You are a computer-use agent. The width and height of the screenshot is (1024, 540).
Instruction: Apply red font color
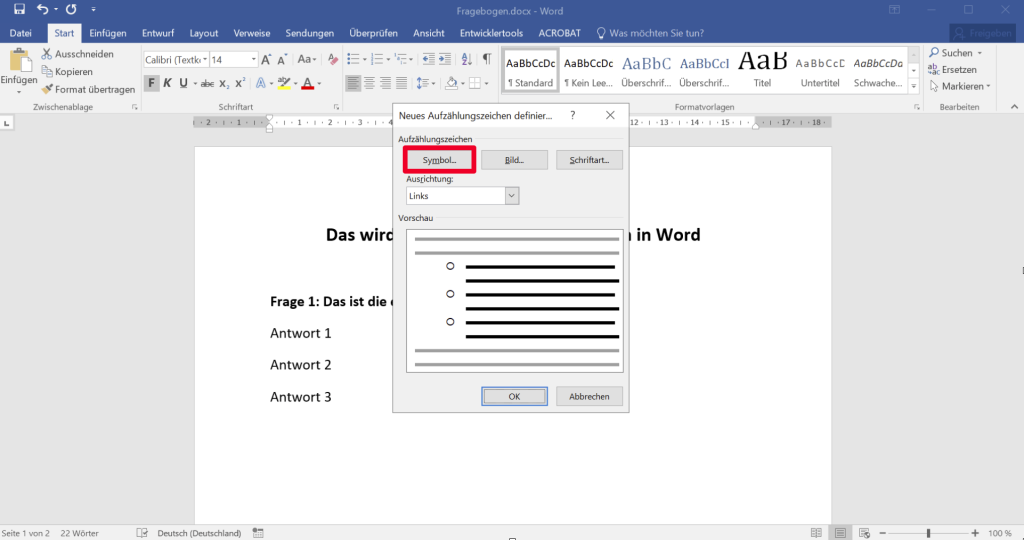[x=308, y=83]
